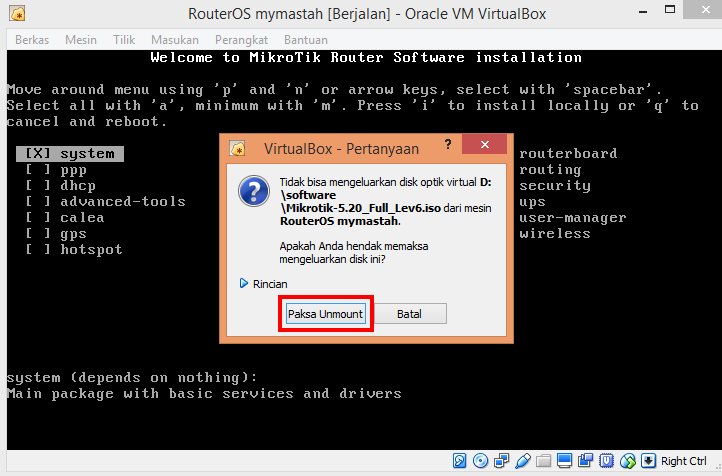Click the ups package text
This screenshot has width=722, height=476.
[x=532, y=202]
